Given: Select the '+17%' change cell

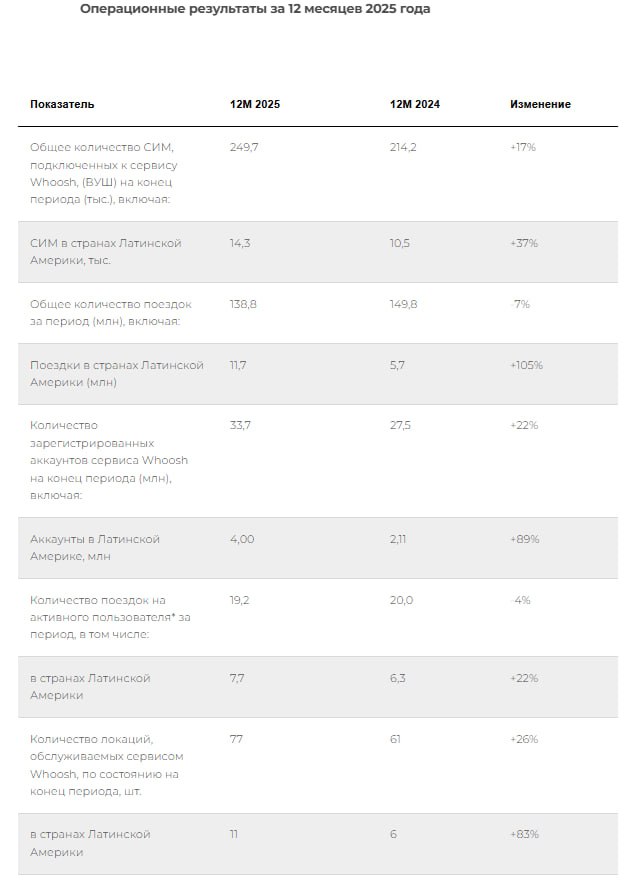Looking at the screenshot, I should (x=523, y=147).
